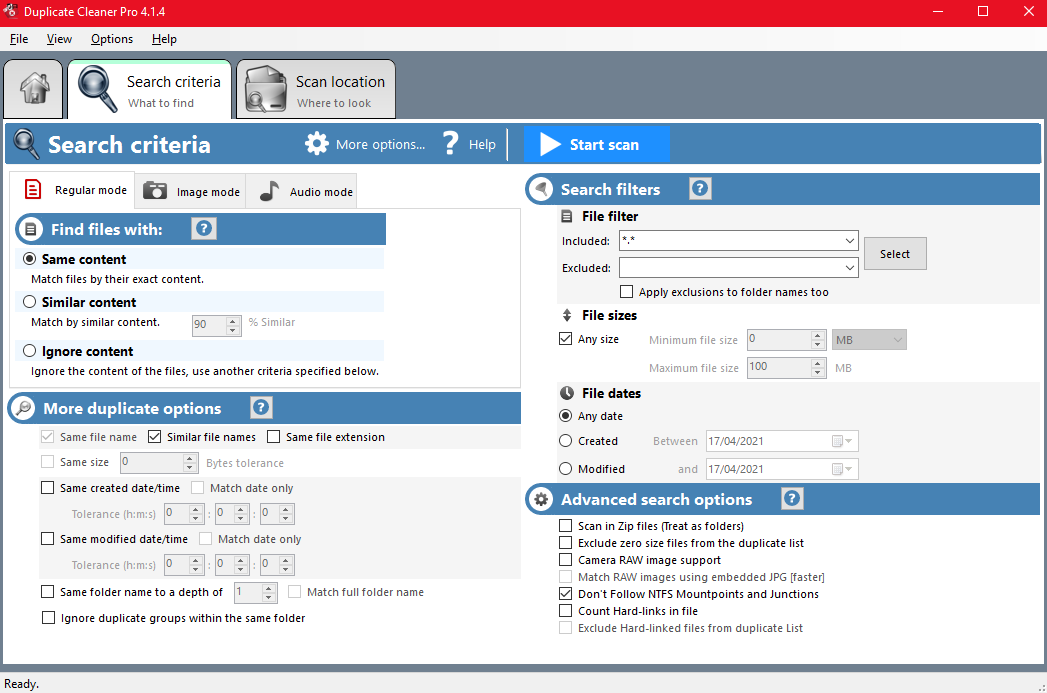
Task: Open the minimum file size MB dropdown
Action: click(x=869, y=340)
